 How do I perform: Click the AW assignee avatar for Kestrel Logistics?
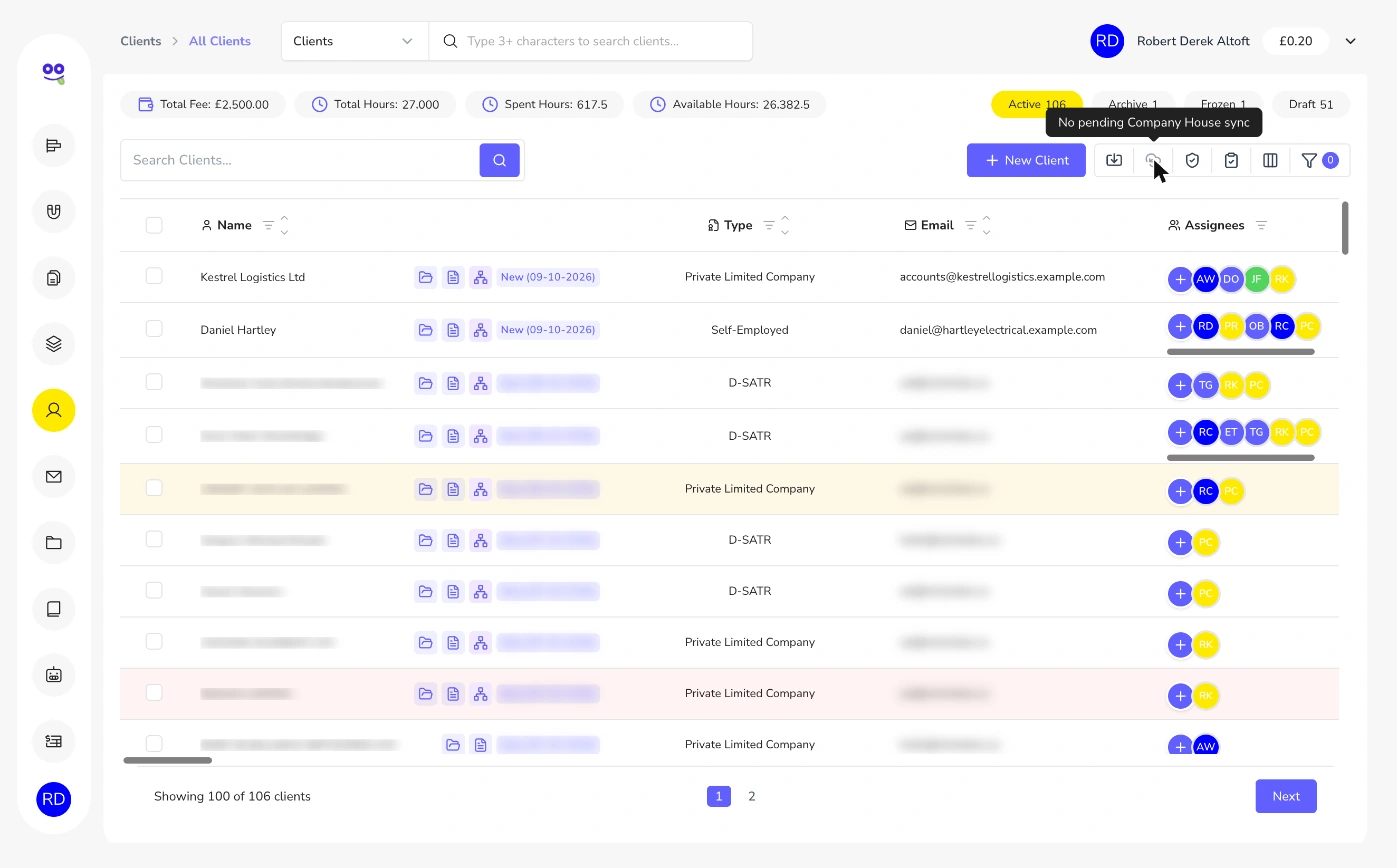[1206, 280]
